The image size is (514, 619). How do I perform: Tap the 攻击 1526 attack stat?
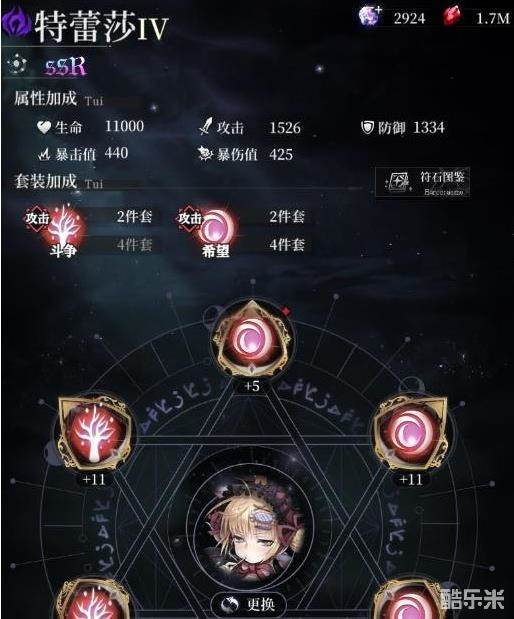249,128
